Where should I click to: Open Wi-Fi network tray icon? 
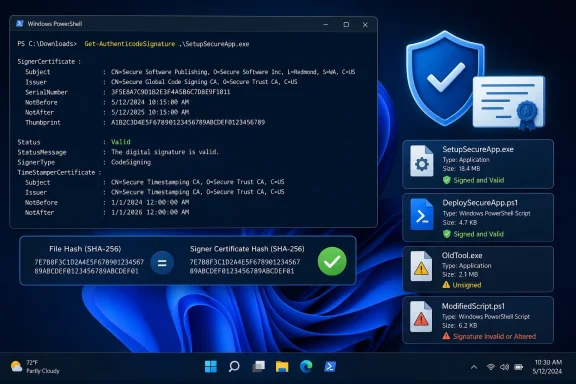[491, 367]
